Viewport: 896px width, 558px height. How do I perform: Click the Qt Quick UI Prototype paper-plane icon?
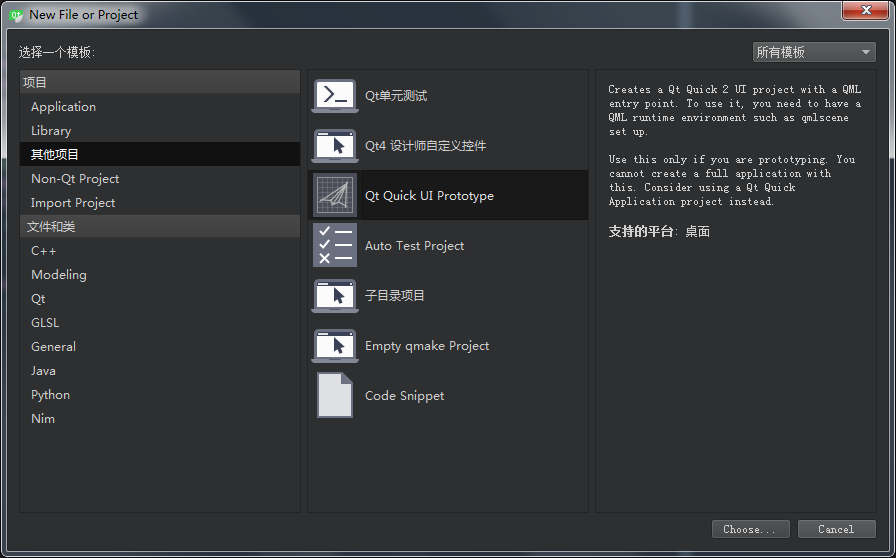[335, 195]
